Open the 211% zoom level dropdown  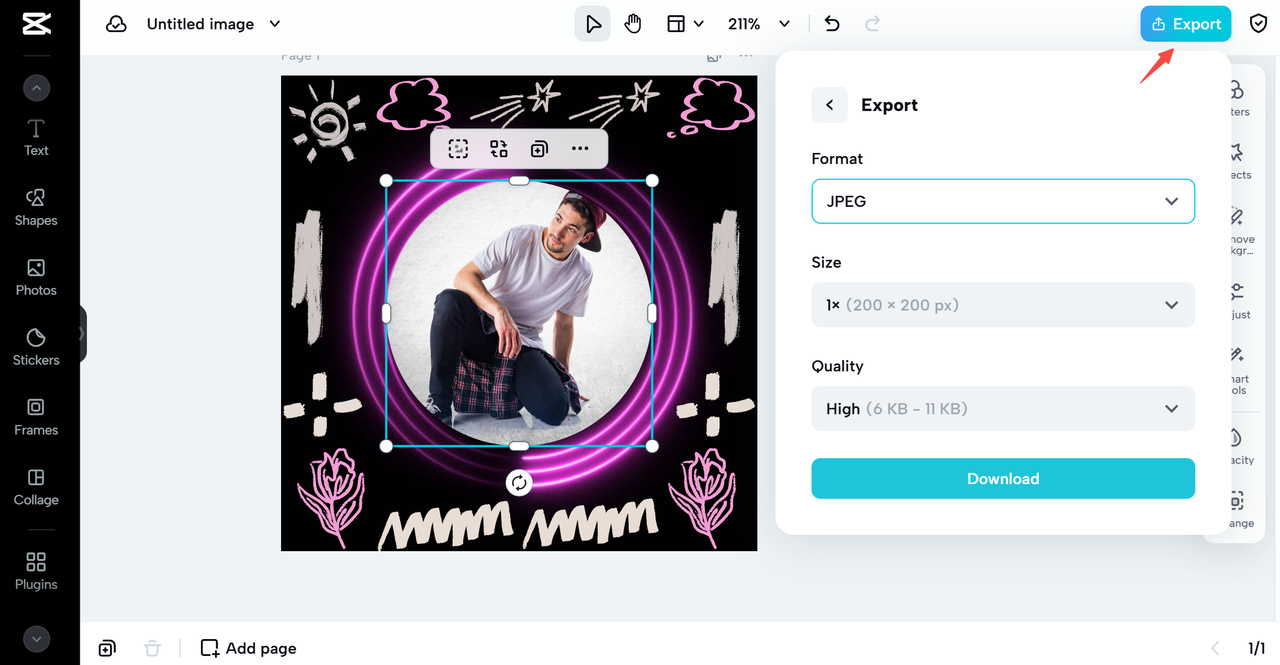point(759,24)
